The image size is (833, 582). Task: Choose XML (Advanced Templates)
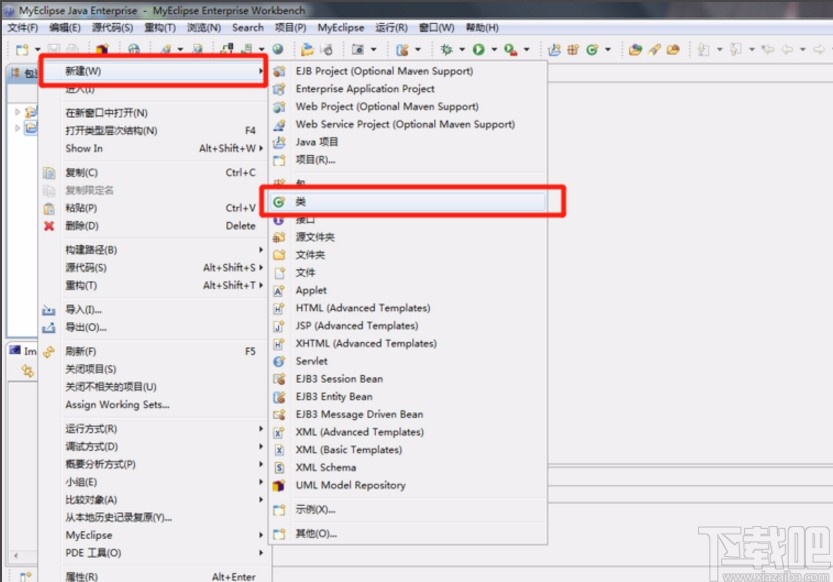click(407, 432)
